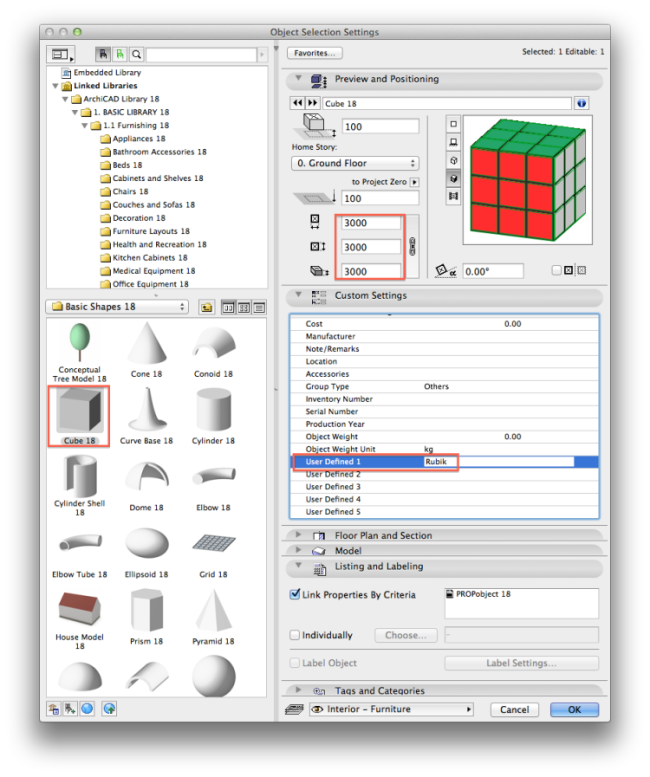Screen dimensions: 650x777
Task: Click the PROPobject 18 listing entry
Action: pos(478,594)
